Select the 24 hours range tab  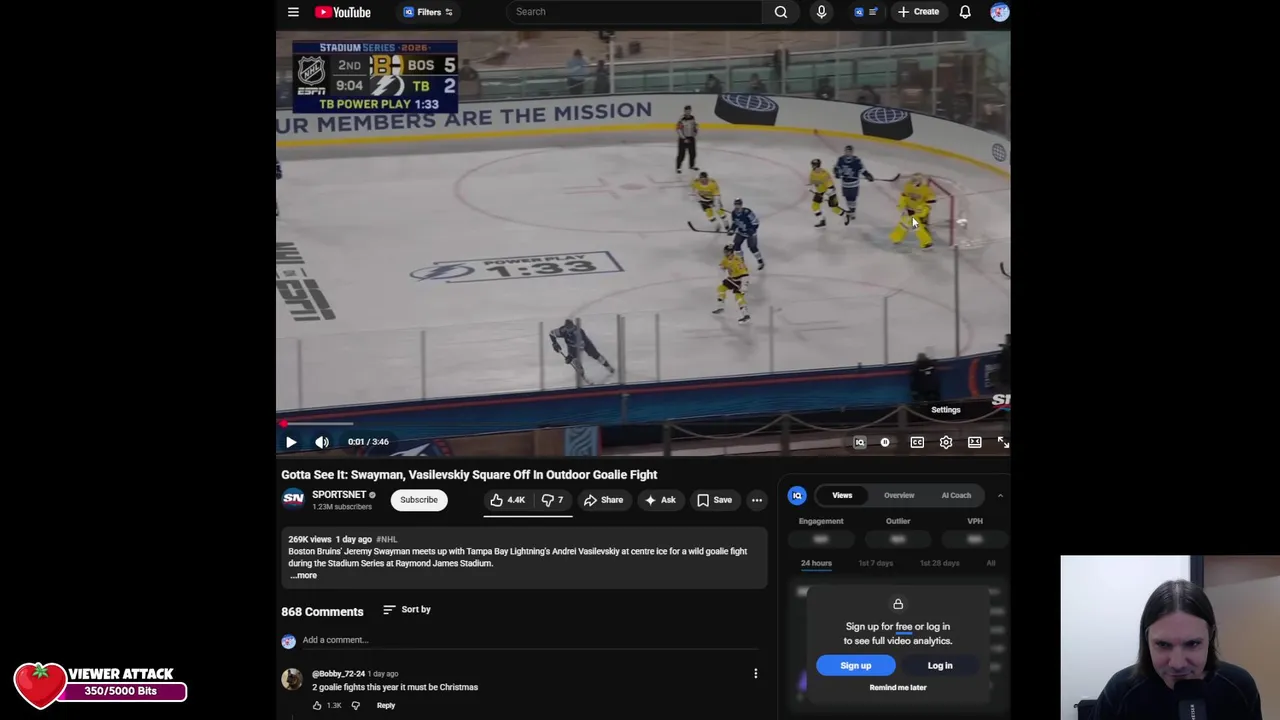pyautogui.click(x=816, y=563)
